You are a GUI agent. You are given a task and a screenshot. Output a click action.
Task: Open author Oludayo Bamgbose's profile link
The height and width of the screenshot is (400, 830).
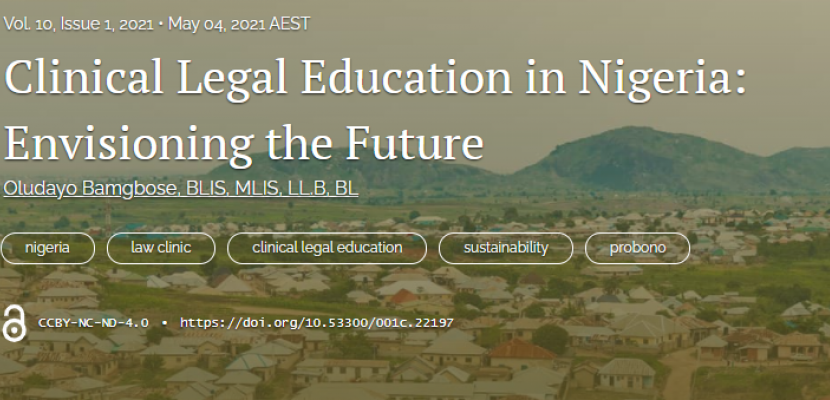[92, 188]
